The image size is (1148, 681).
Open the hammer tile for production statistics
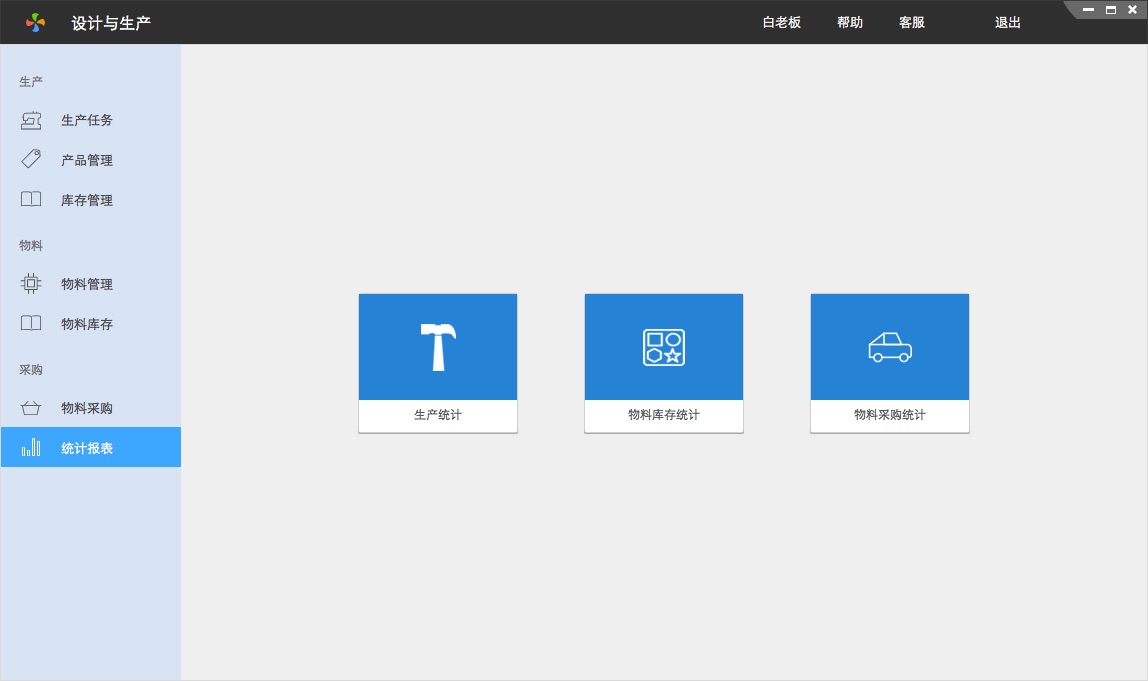coord(438,347)
